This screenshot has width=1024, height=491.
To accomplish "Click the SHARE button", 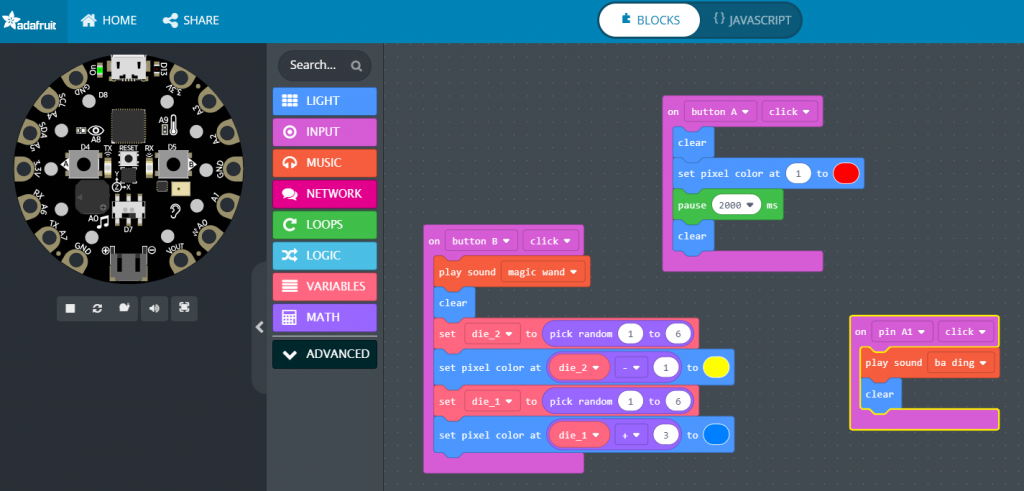I will [x=190, y=20].
